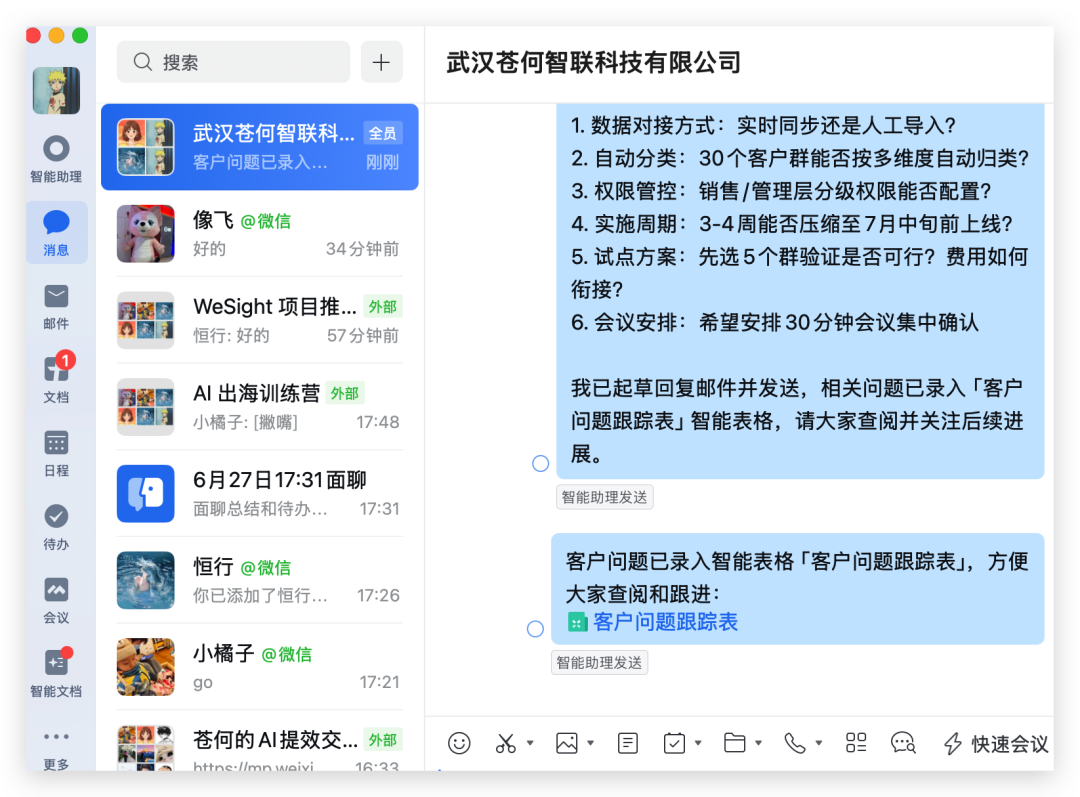Click the message line 6. 会议安排
Viewport: 1080px width, 797px height.
pyautogui.click(x=774, y=322)
